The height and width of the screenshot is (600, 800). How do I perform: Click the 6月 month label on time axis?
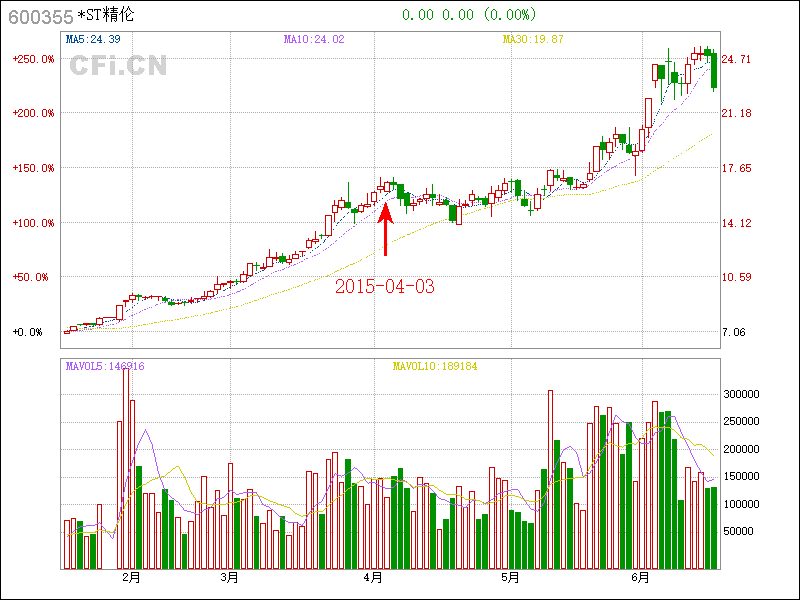(x=641, y=577)
